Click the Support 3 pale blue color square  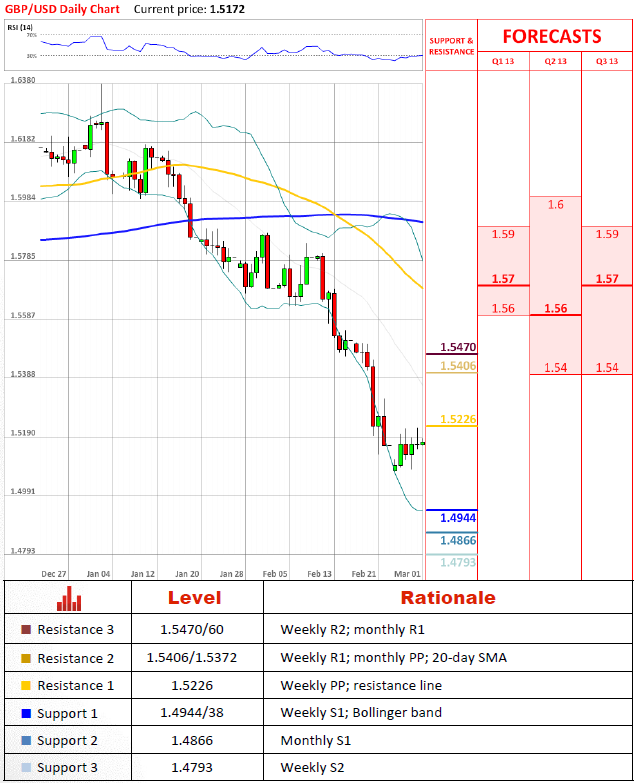coord(26,767)
